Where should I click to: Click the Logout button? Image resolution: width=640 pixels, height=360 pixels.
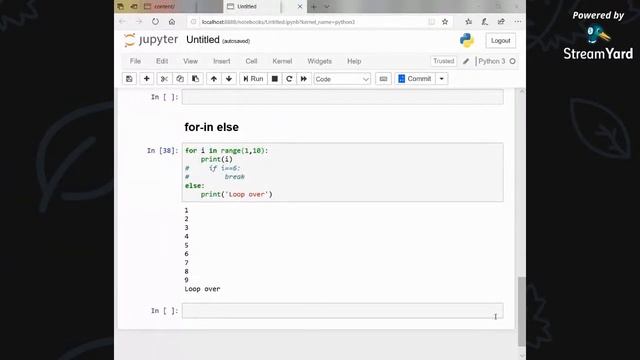tap(500, 41)
